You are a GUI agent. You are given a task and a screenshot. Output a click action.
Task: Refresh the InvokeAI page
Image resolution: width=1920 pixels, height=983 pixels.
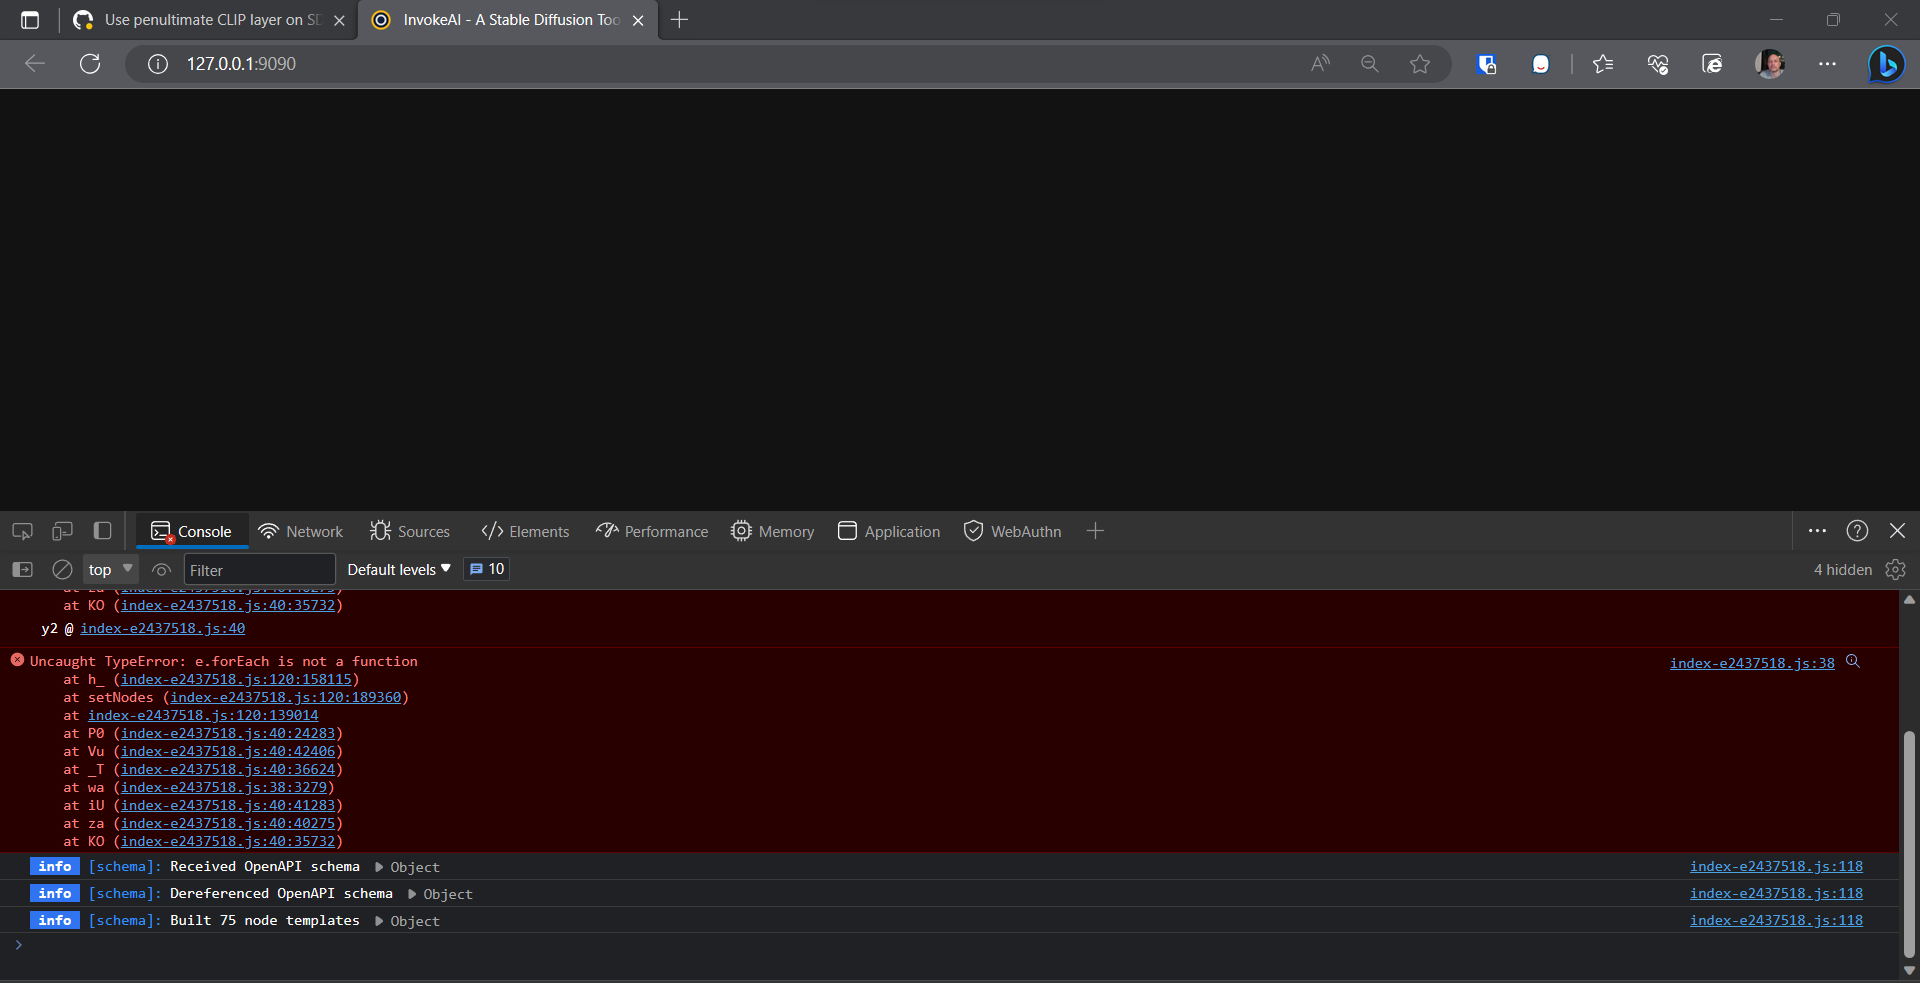(x=90, y=63)
